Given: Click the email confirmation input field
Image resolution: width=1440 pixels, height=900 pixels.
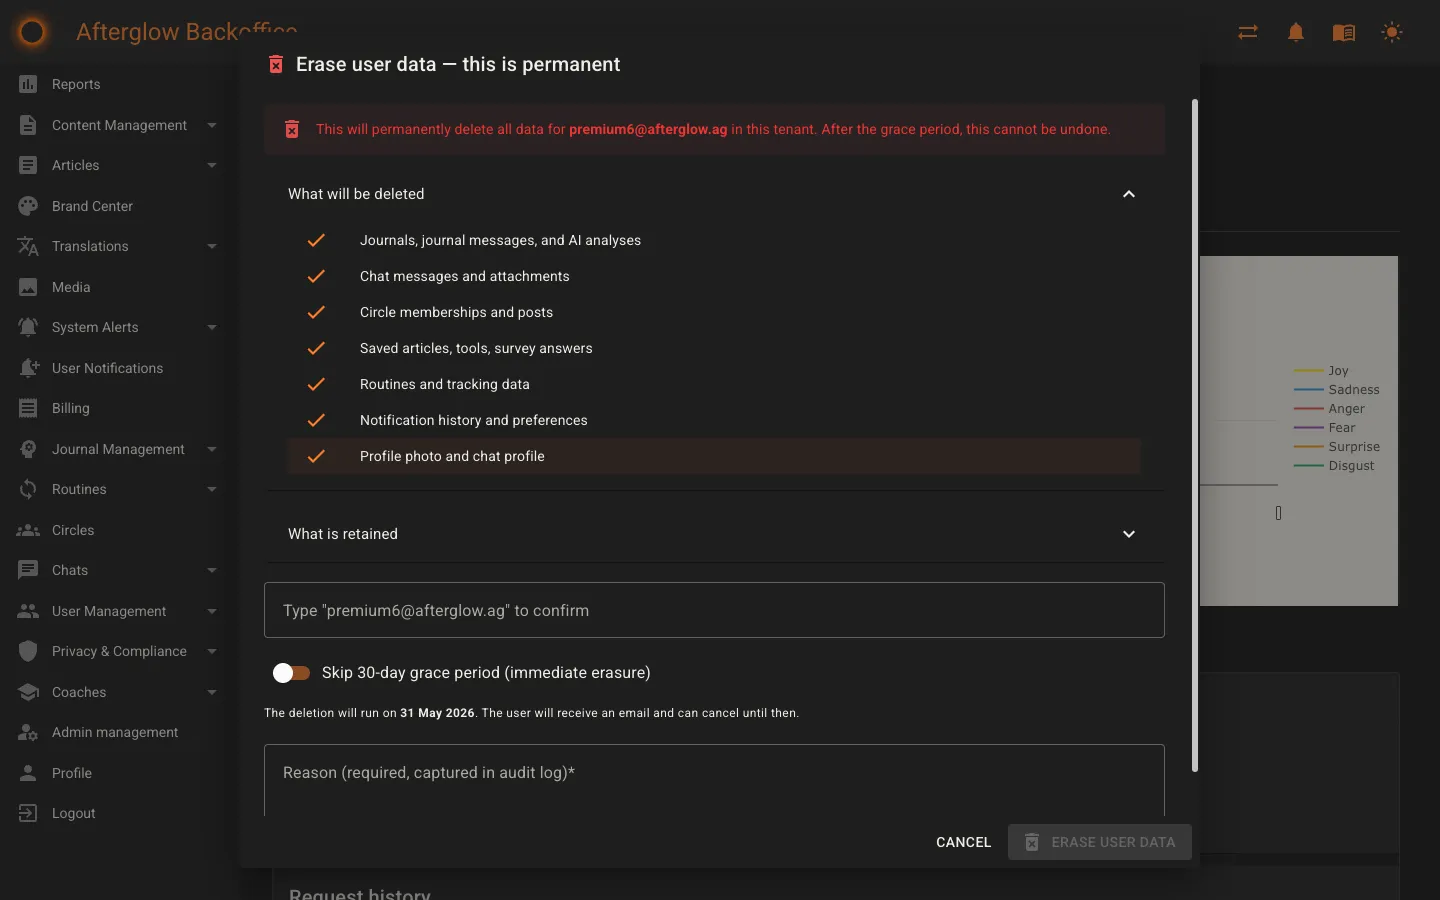Looking at the screenshot, I should pyautogui.click(x=714, y=610).
